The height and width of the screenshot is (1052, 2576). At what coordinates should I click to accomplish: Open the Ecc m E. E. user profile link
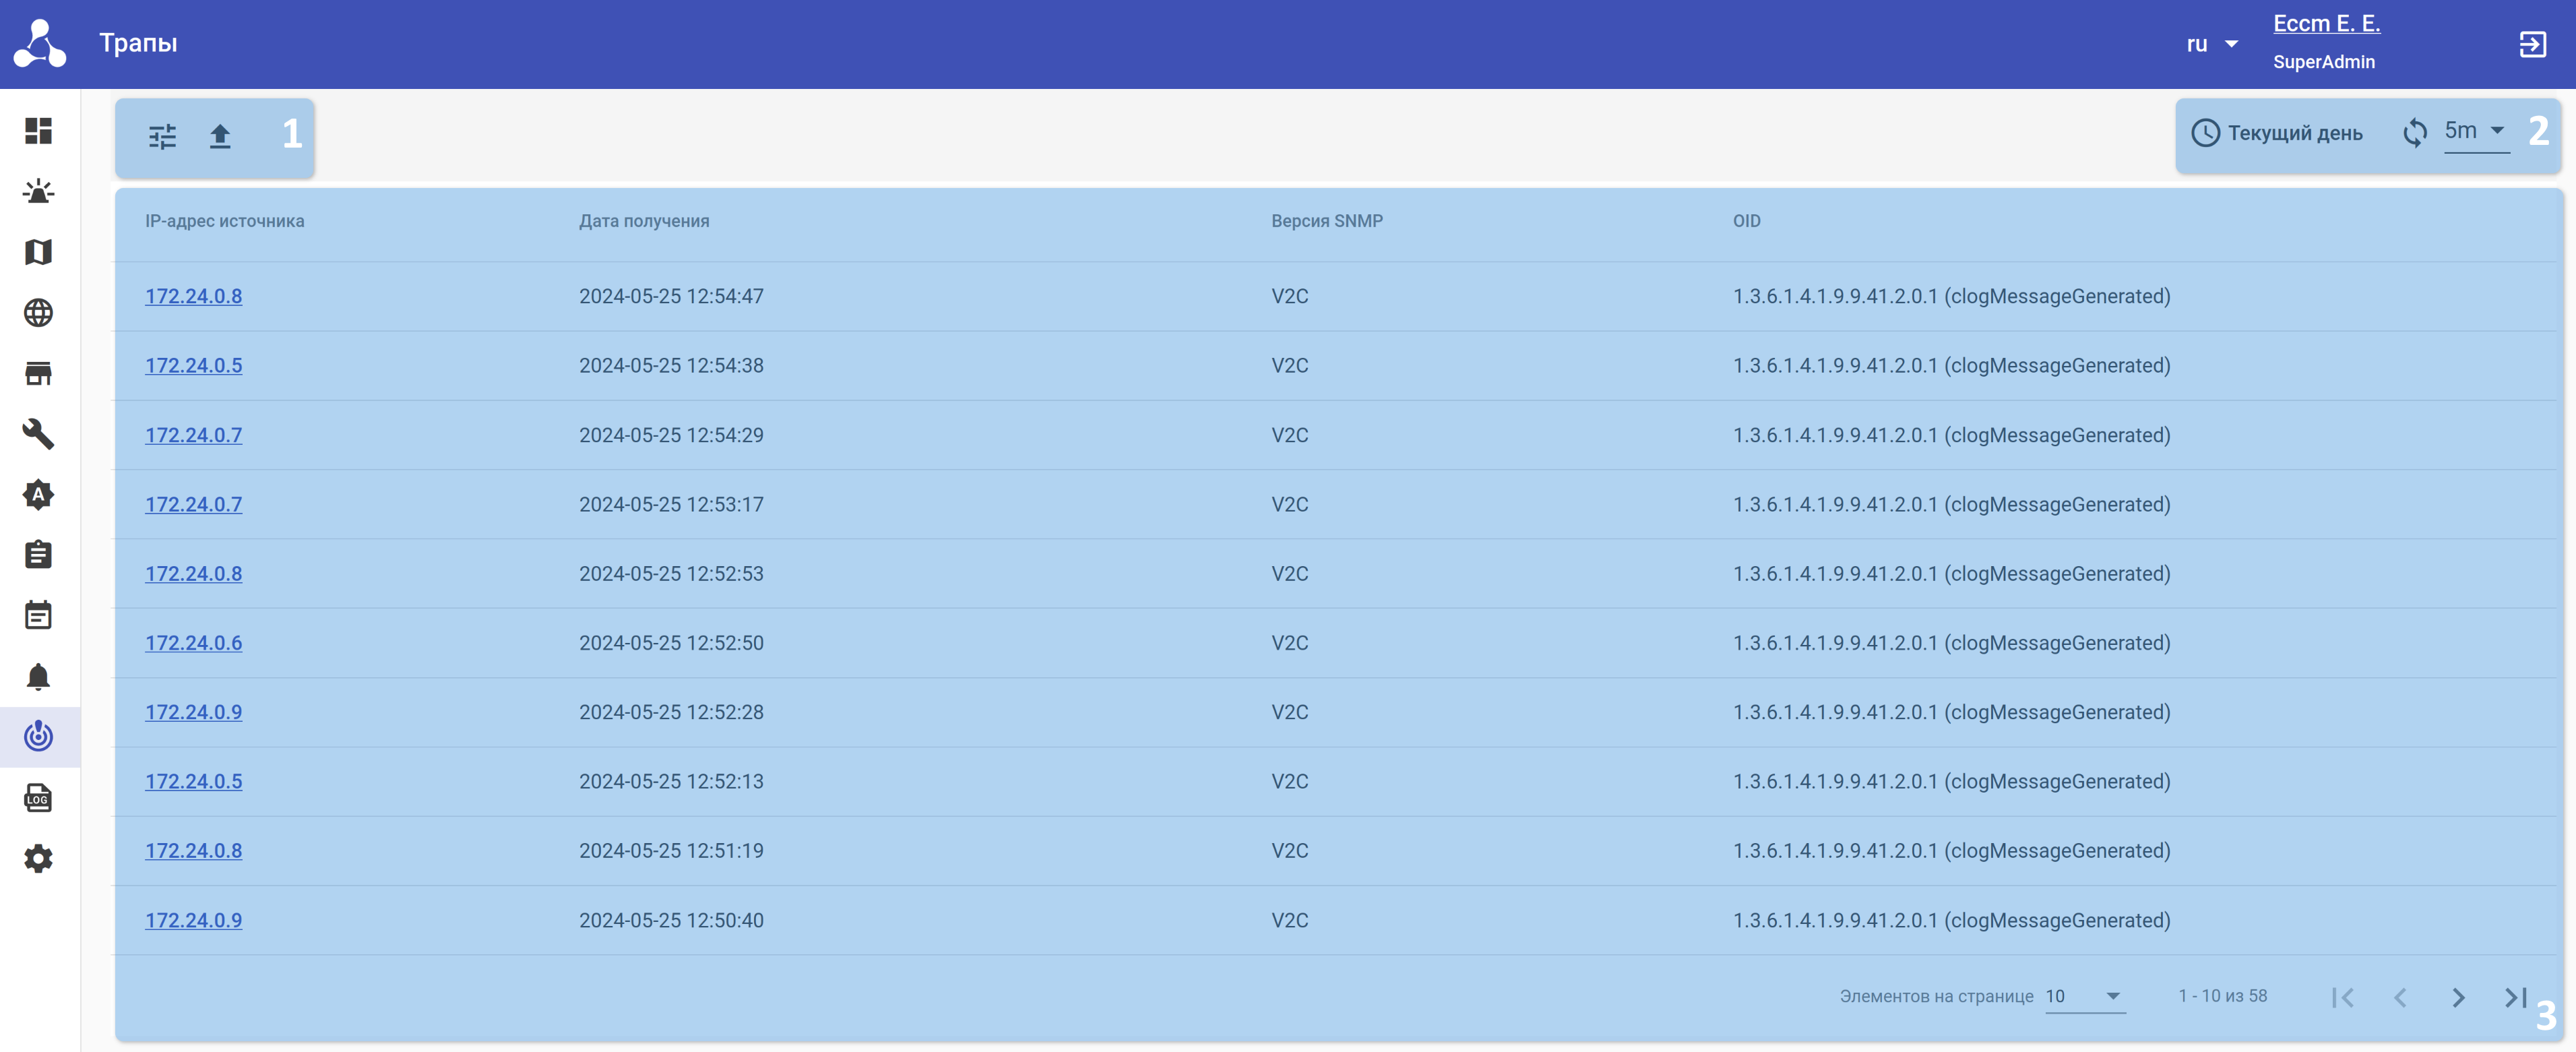(x=2326, y=23)
